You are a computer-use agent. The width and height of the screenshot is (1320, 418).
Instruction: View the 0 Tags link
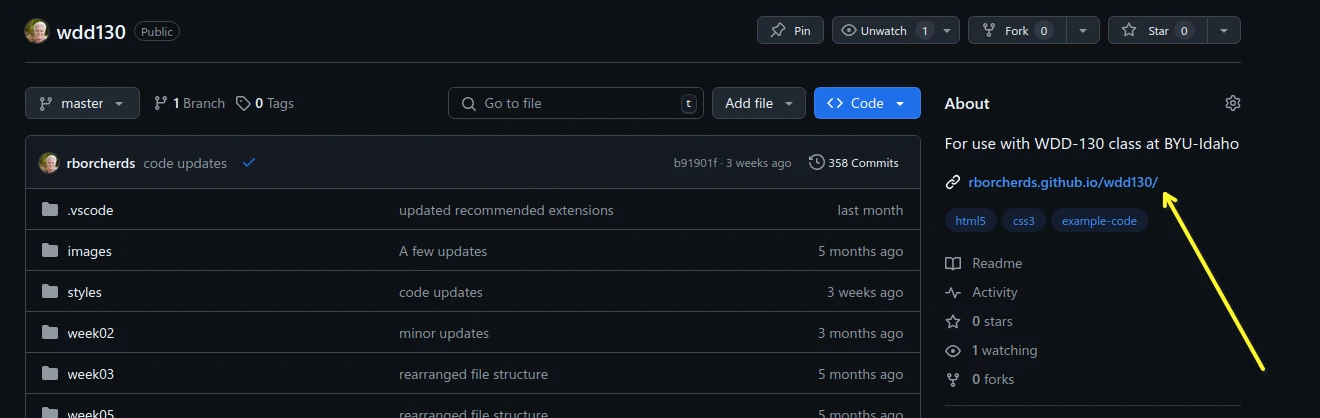tap(265, 103)
